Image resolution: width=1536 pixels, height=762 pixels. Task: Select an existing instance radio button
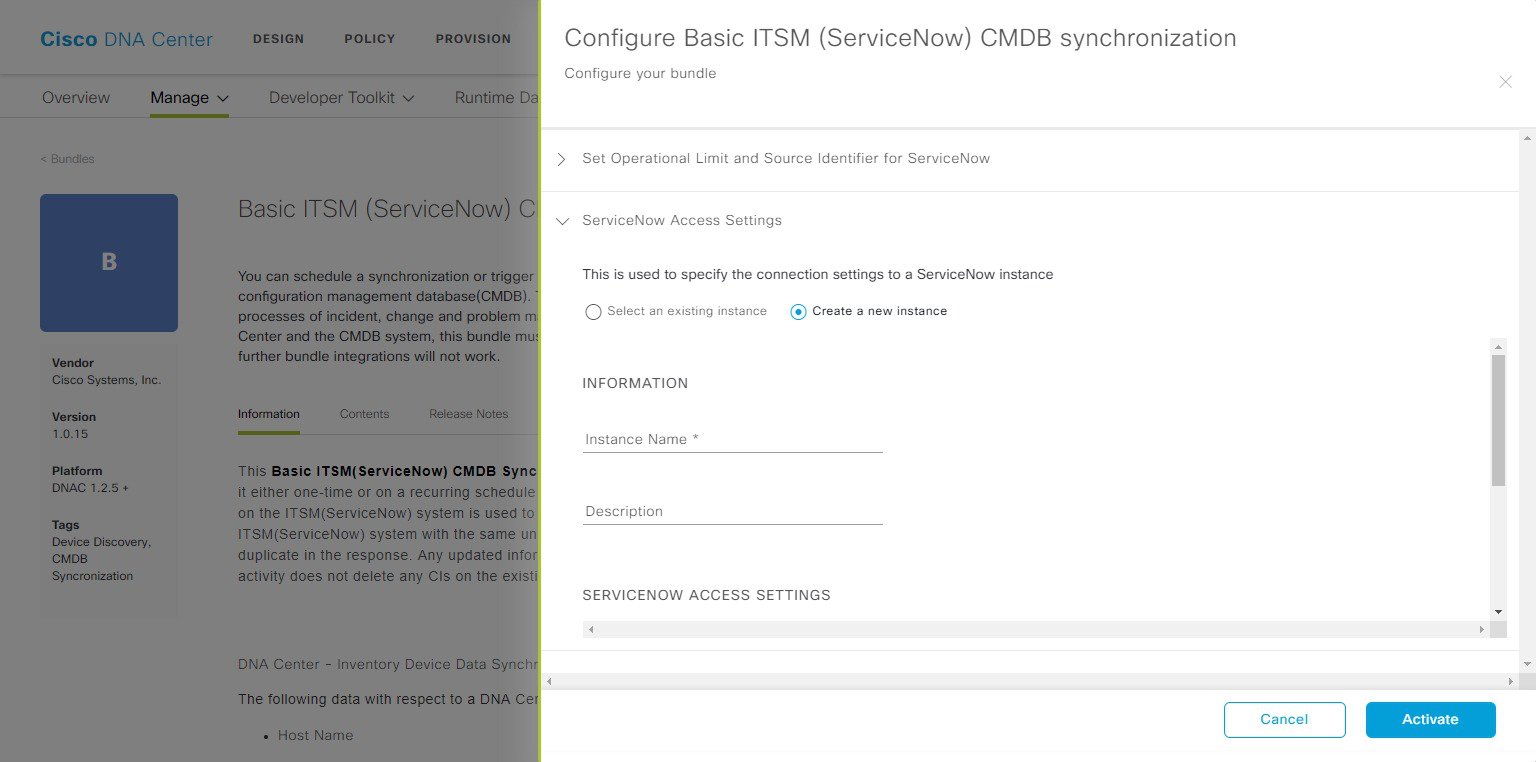click(593, 312)
